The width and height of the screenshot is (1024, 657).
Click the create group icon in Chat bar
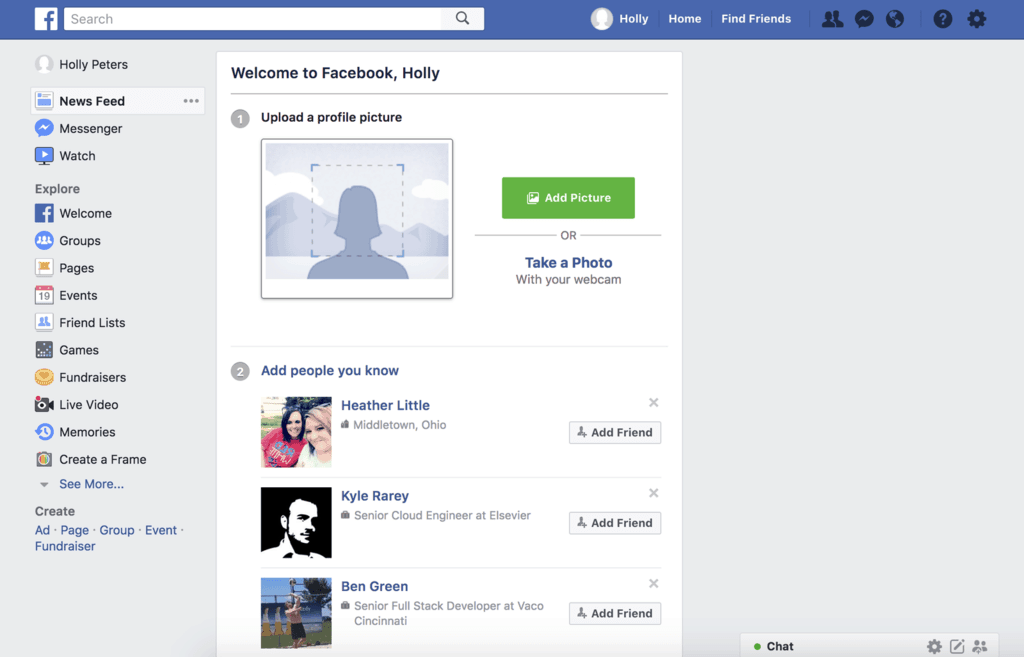coord(979,647)
